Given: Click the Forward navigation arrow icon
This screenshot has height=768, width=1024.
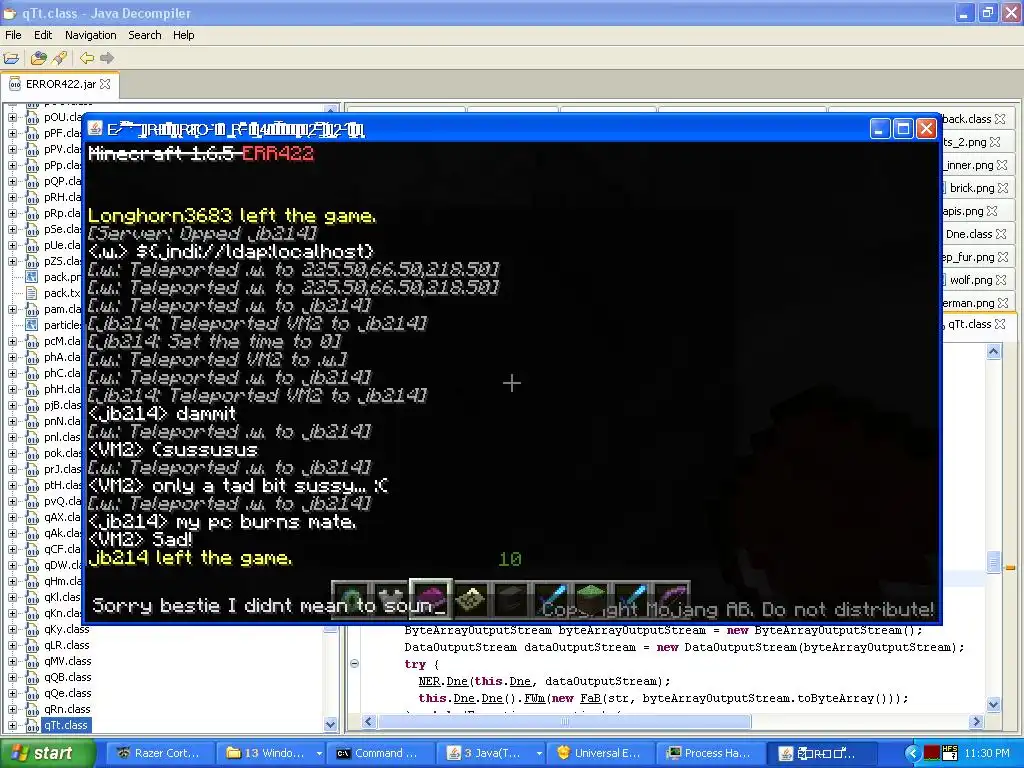Looking at the screenshot, I should pos(106,58).
